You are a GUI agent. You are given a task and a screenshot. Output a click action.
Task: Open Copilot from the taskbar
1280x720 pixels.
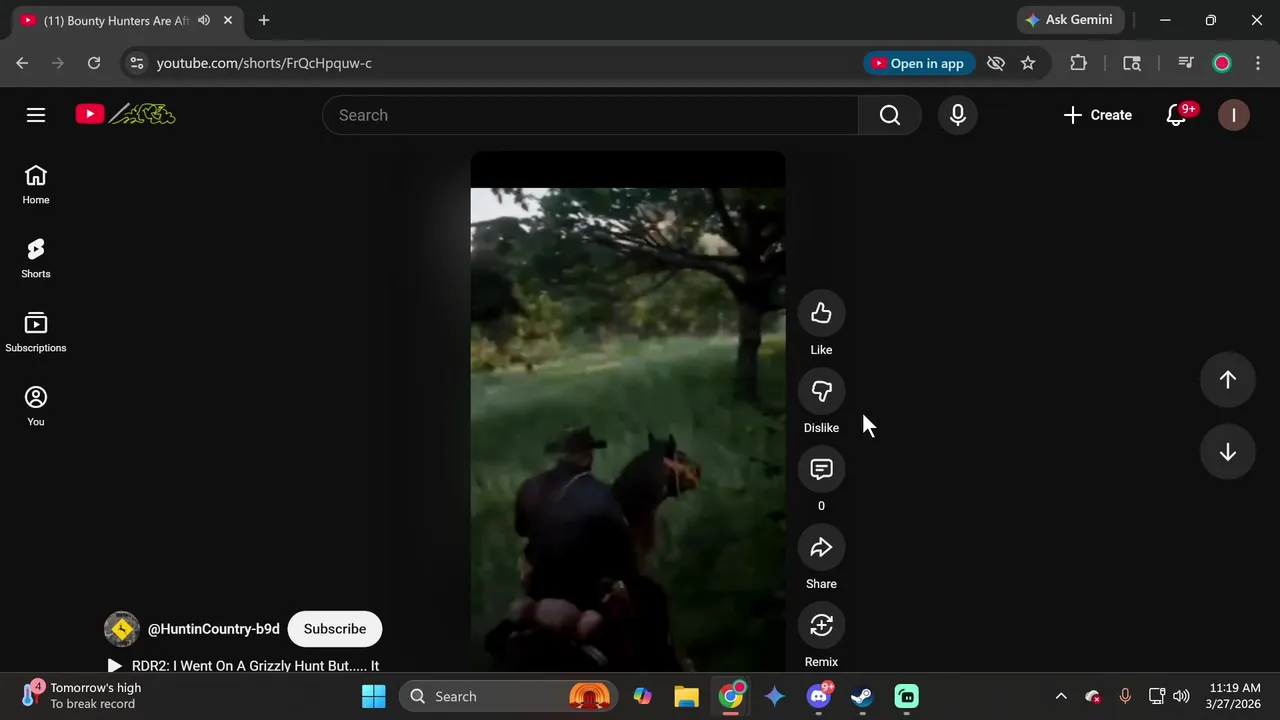pos(642,696)
